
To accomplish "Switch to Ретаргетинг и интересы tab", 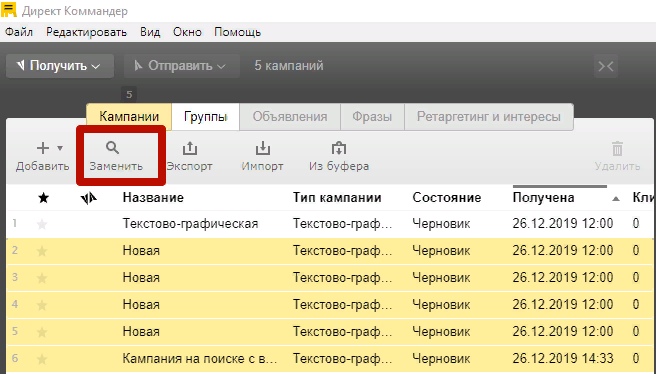I will click(x=489, y=116).
